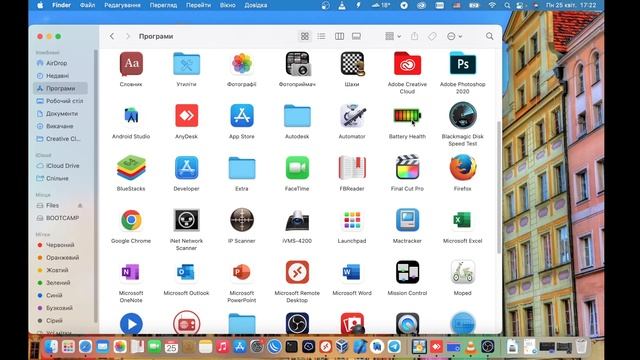
Task: Select the Mactracker app icon
Action: [x=407, y=220]
